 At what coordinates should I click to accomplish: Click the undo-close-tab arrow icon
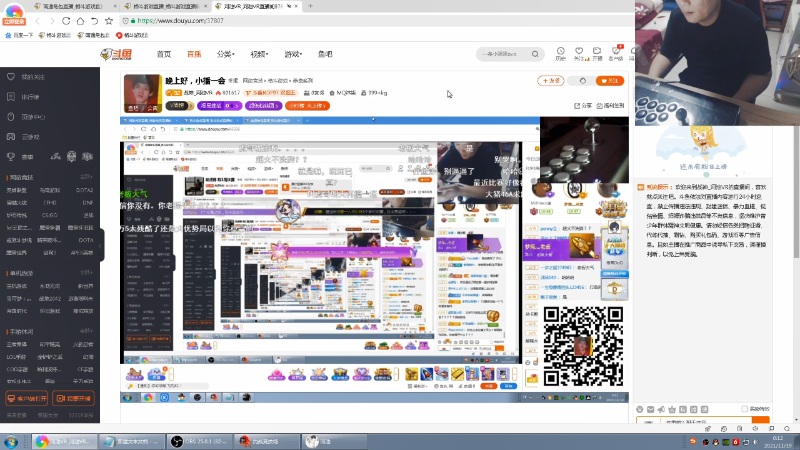click(x=94, y=21)
